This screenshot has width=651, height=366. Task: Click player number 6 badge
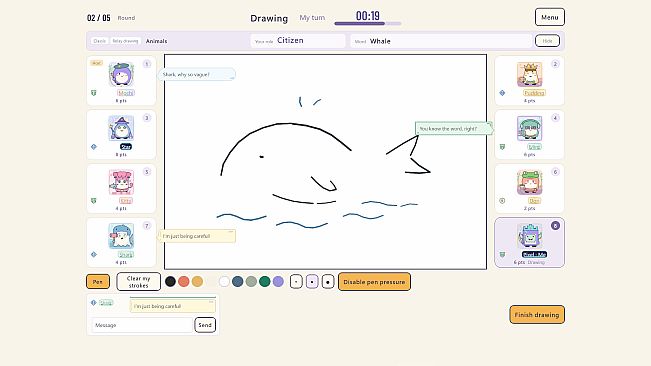555,172
